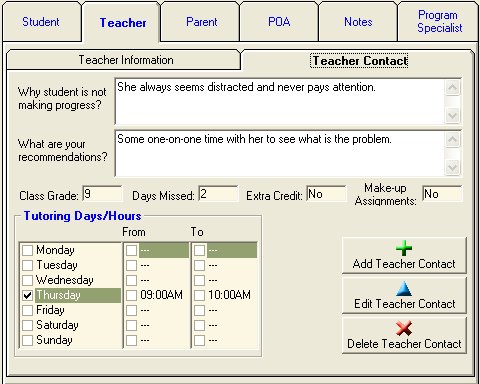Click the Days Missed field
480x384 pixels.
(x=218, y=194)
